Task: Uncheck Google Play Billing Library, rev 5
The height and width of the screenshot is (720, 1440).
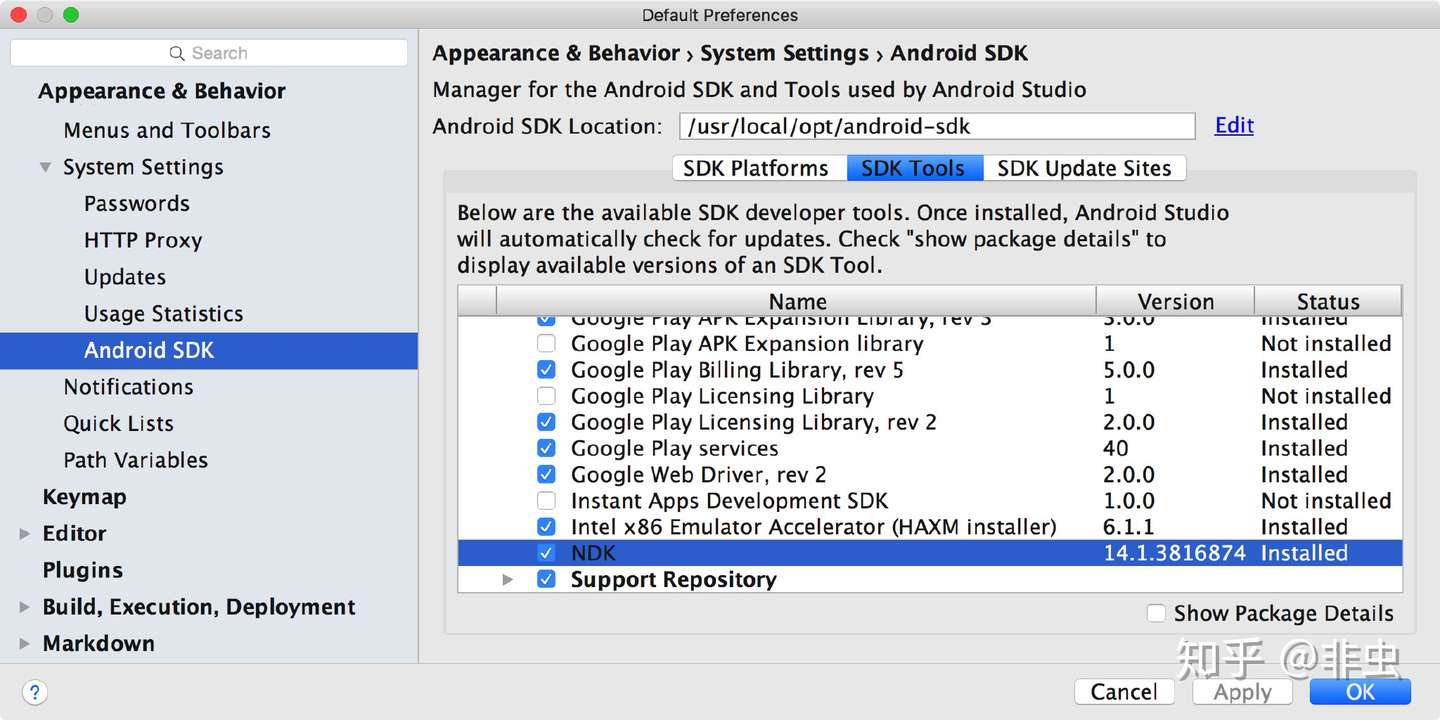Action: click(546, 370)
